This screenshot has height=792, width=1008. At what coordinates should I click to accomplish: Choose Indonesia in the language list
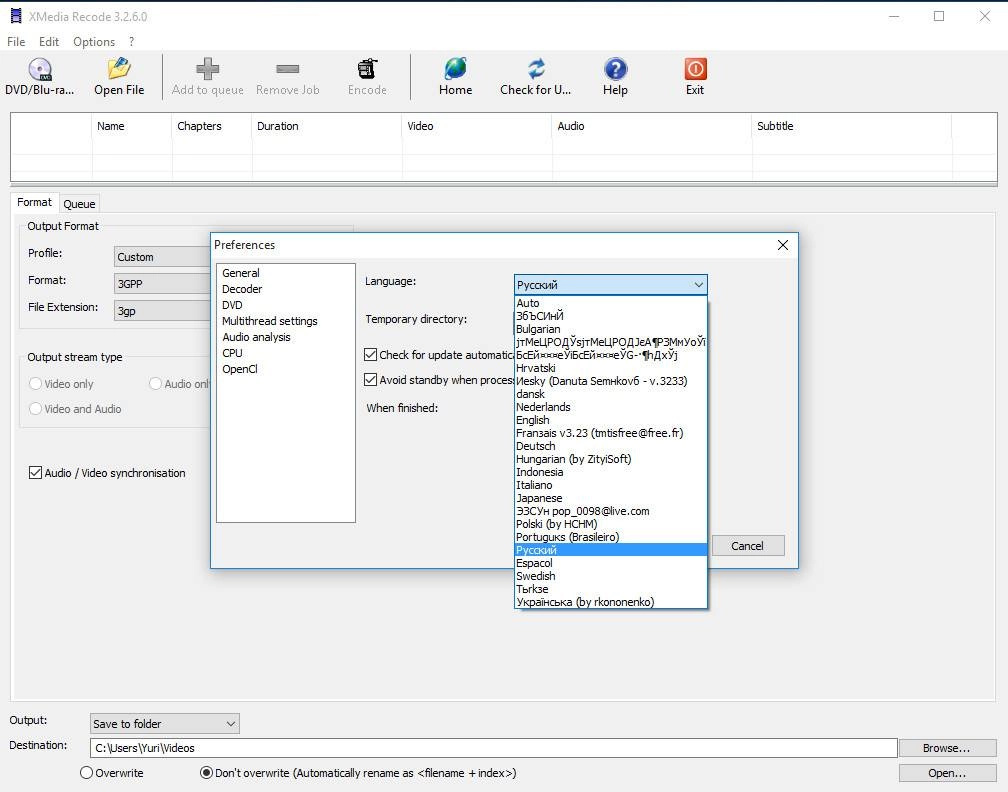[611, 472]
